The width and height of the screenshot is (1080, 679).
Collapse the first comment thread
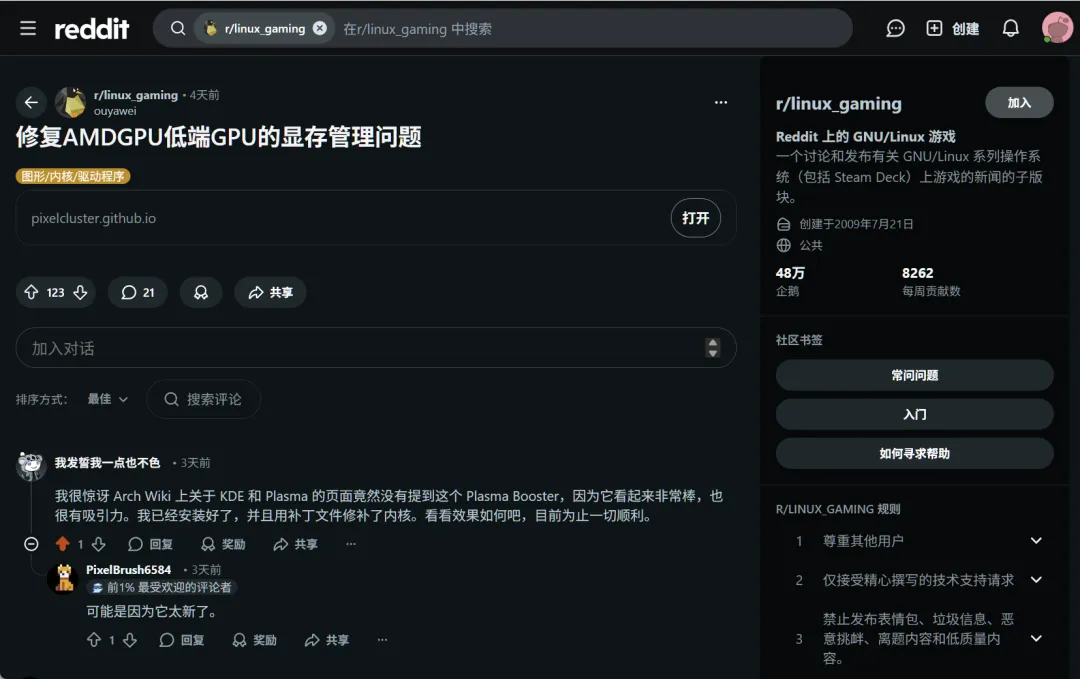click(x=31, y=544)
